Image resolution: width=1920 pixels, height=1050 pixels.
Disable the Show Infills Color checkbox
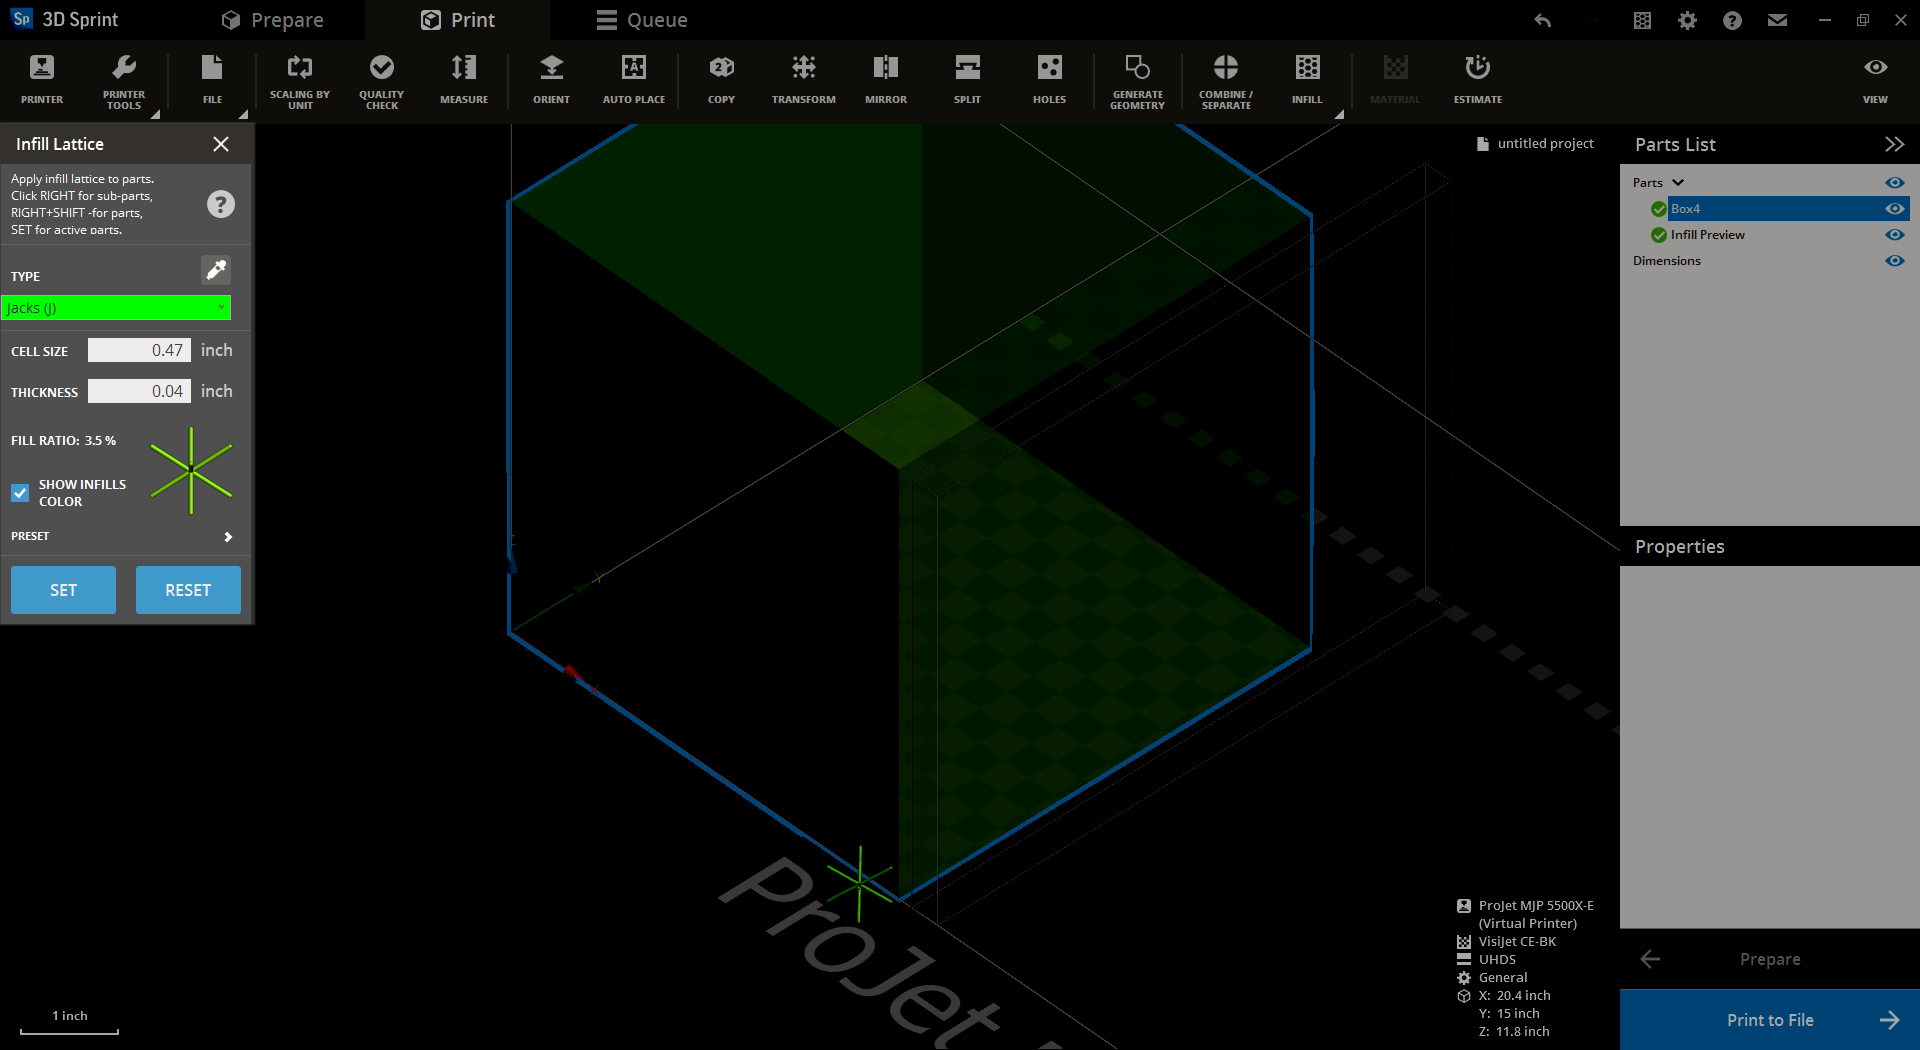[19, 492]
